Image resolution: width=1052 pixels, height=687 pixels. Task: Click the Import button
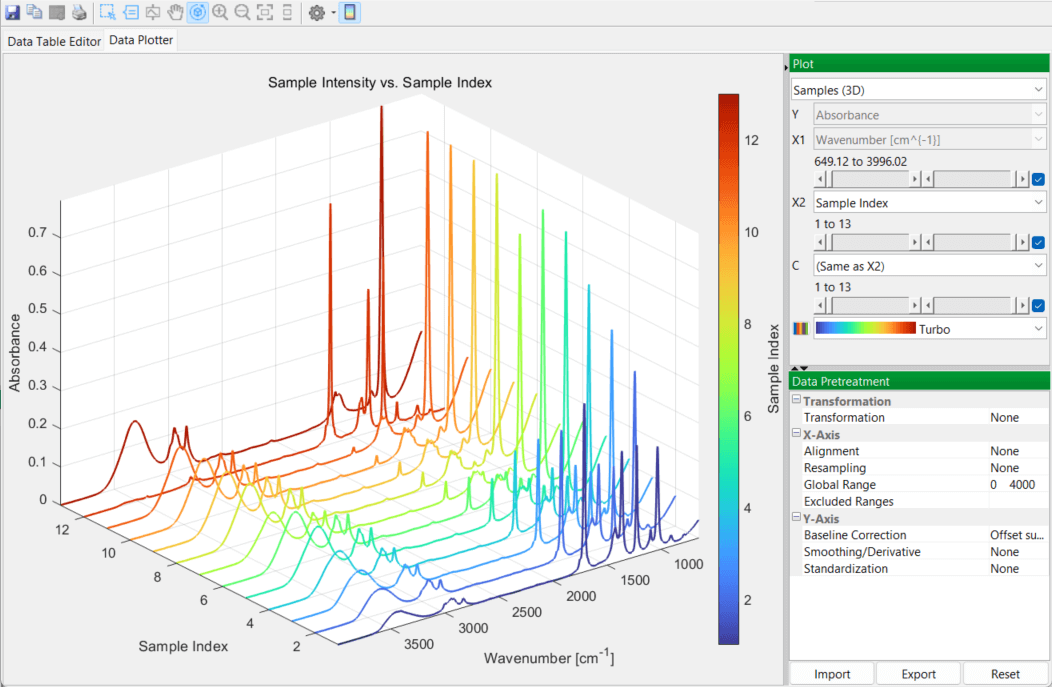pyautogui.click(x=832, y=674)
